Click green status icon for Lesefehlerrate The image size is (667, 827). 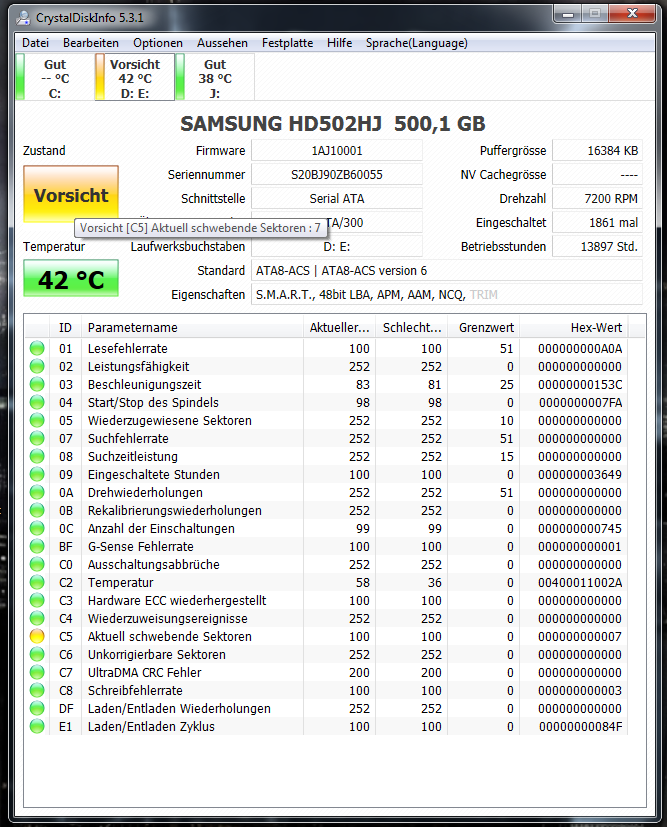coord(37,349)
